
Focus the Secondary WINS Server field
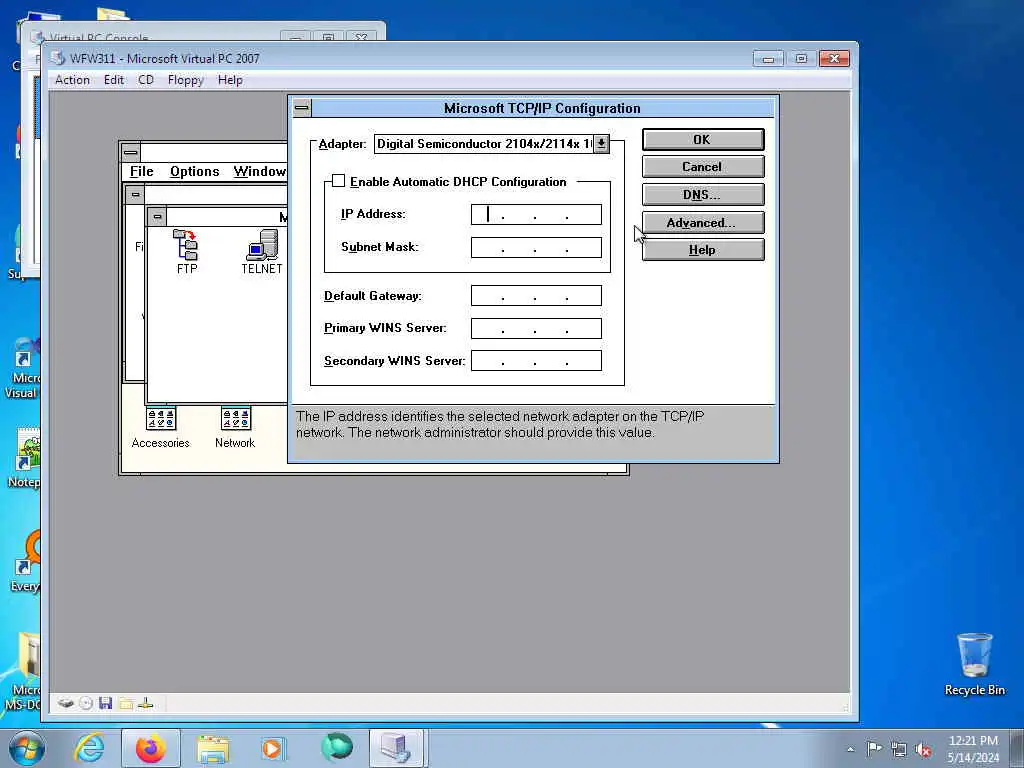(x=536, y=360)
